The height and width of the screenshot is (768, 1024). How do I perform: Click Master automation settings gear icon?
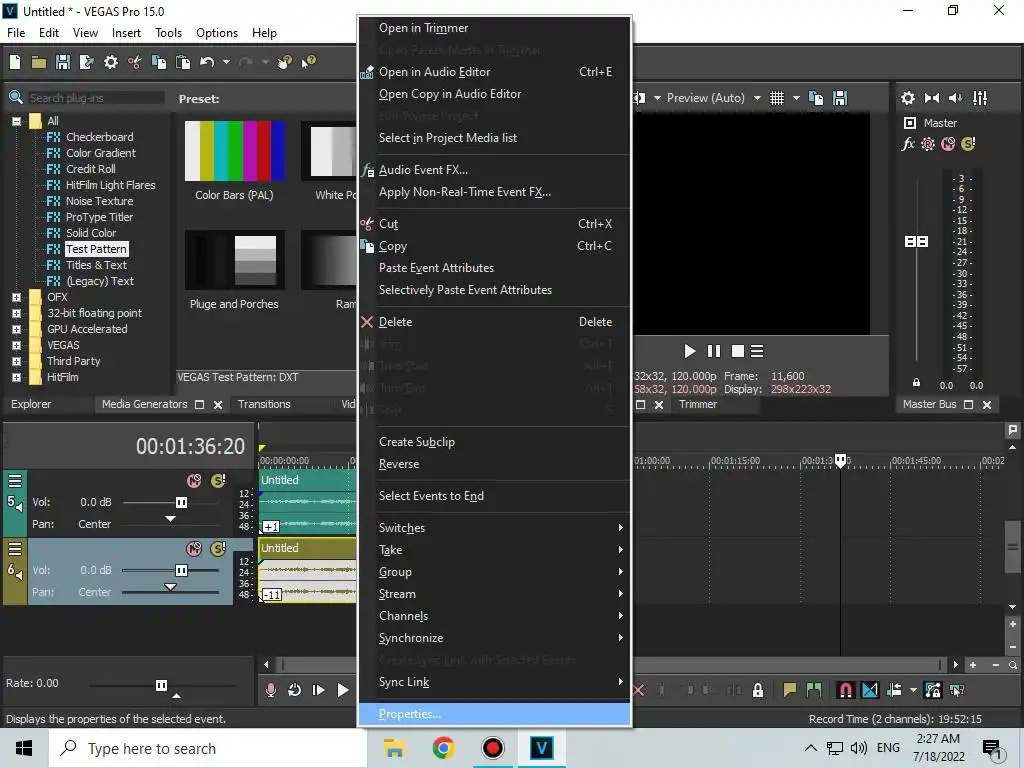tap(928, 144)
